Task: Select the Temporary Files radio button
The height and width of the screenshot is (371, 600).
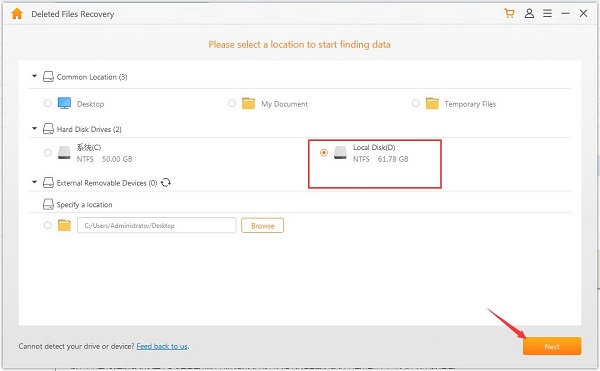Action: tap(416, 103)
